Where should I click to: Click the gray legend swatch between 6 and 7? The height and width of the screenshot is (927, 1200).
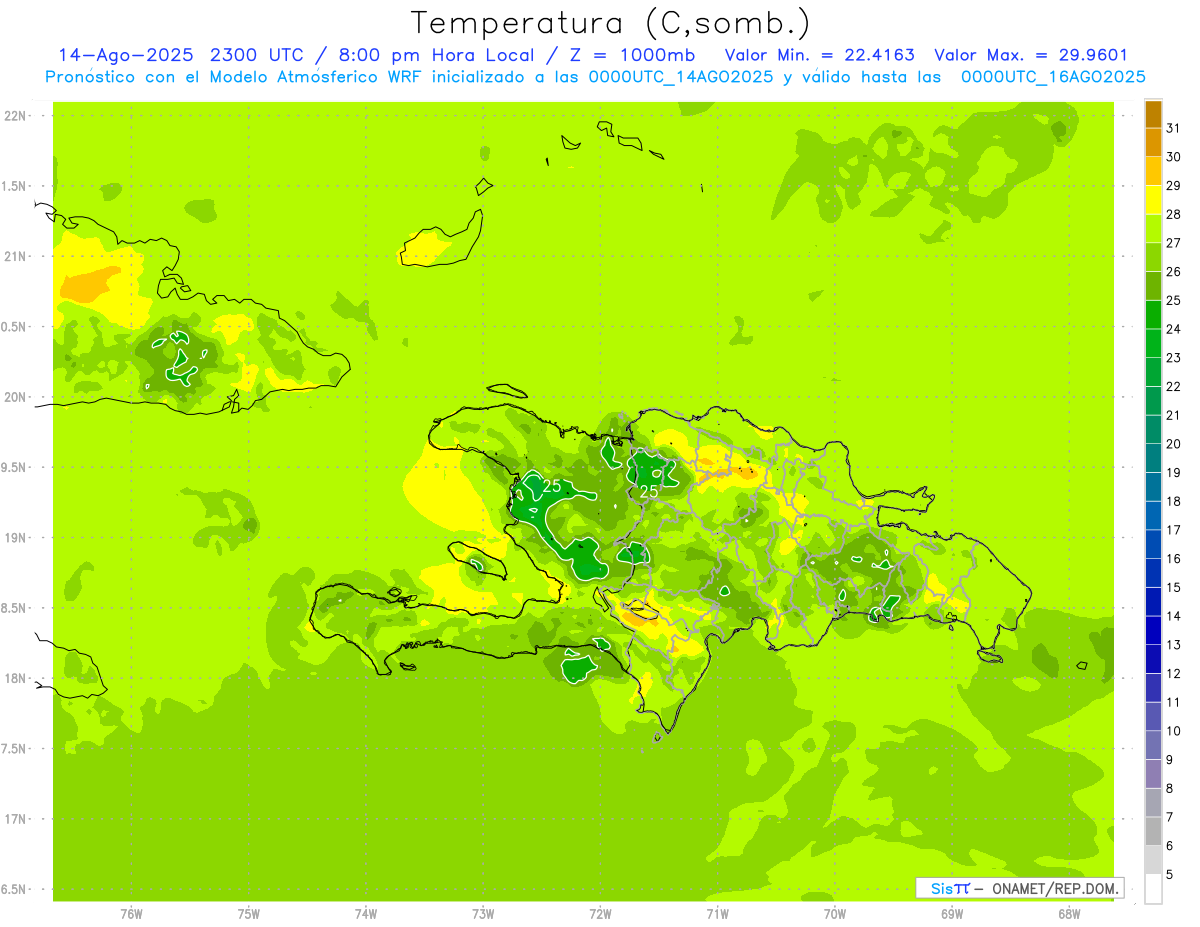coord(1153,831)
